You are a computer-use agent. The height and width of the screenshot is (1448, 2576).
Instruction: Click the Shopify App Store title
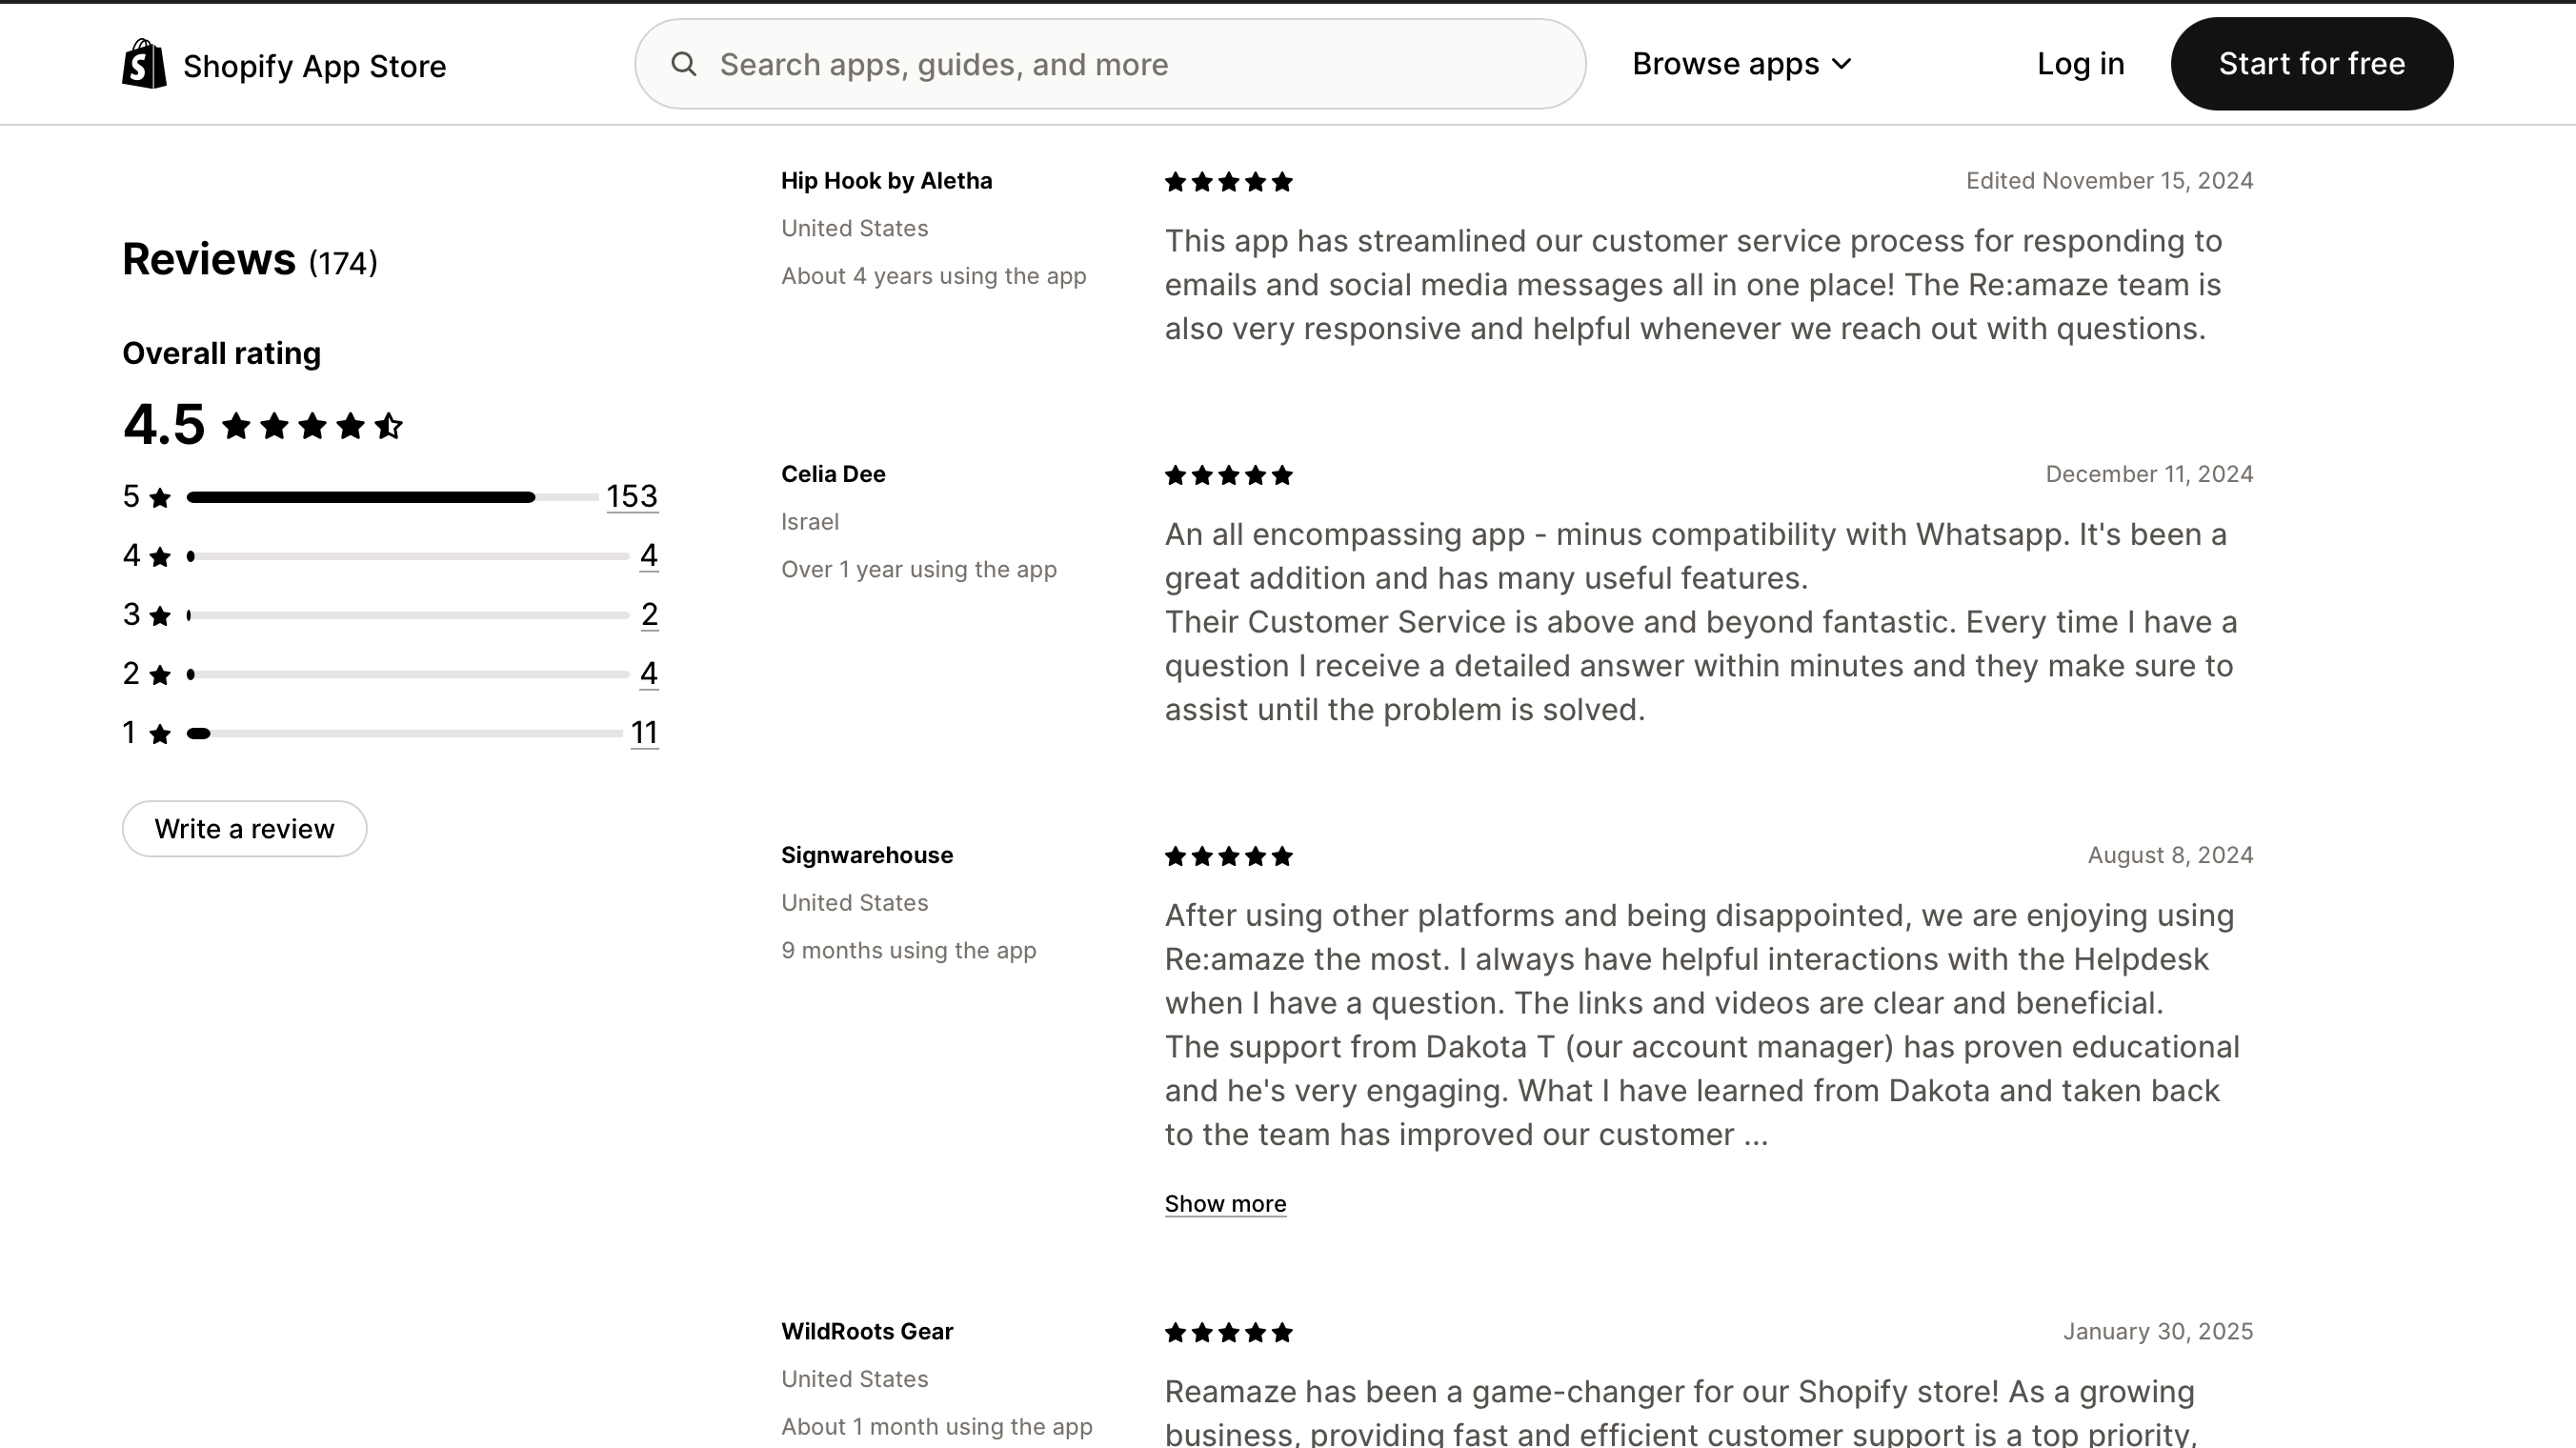click(314, 66)
